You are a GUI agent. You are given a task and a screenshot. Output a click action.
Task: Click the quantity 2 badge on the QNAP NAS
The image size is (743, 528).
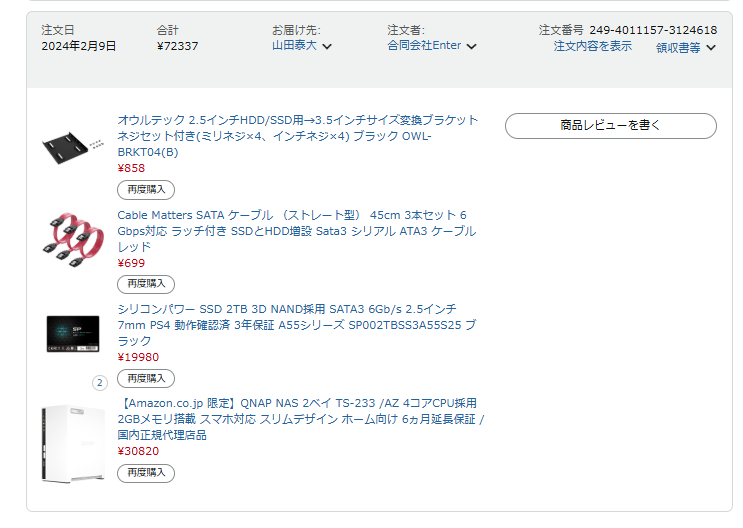tap(99, 382)
